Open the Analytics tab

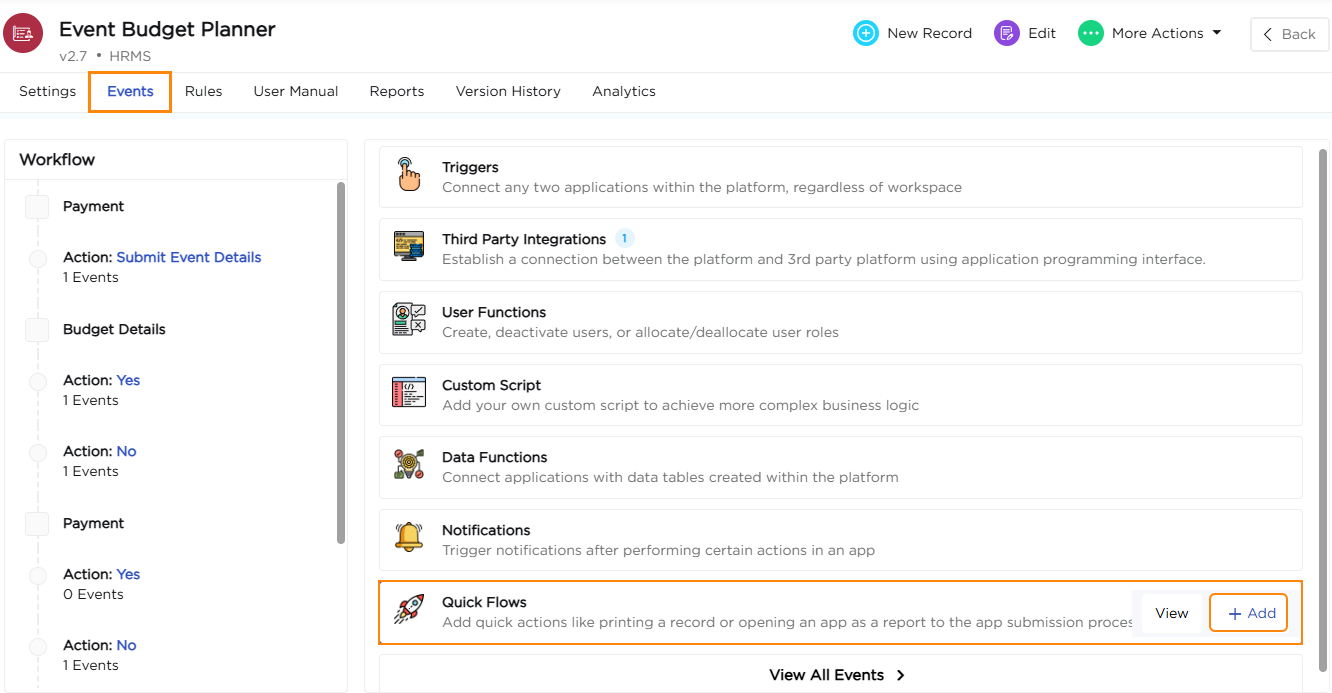(623, 91)
